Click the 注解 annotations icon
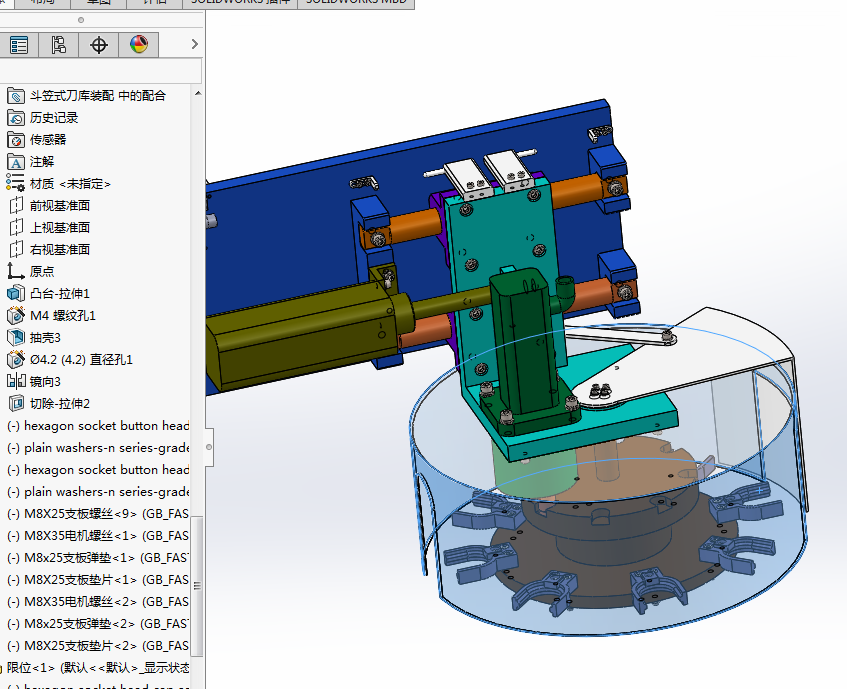The height and width of the screenshot is (689, 847). pos(16,162)
